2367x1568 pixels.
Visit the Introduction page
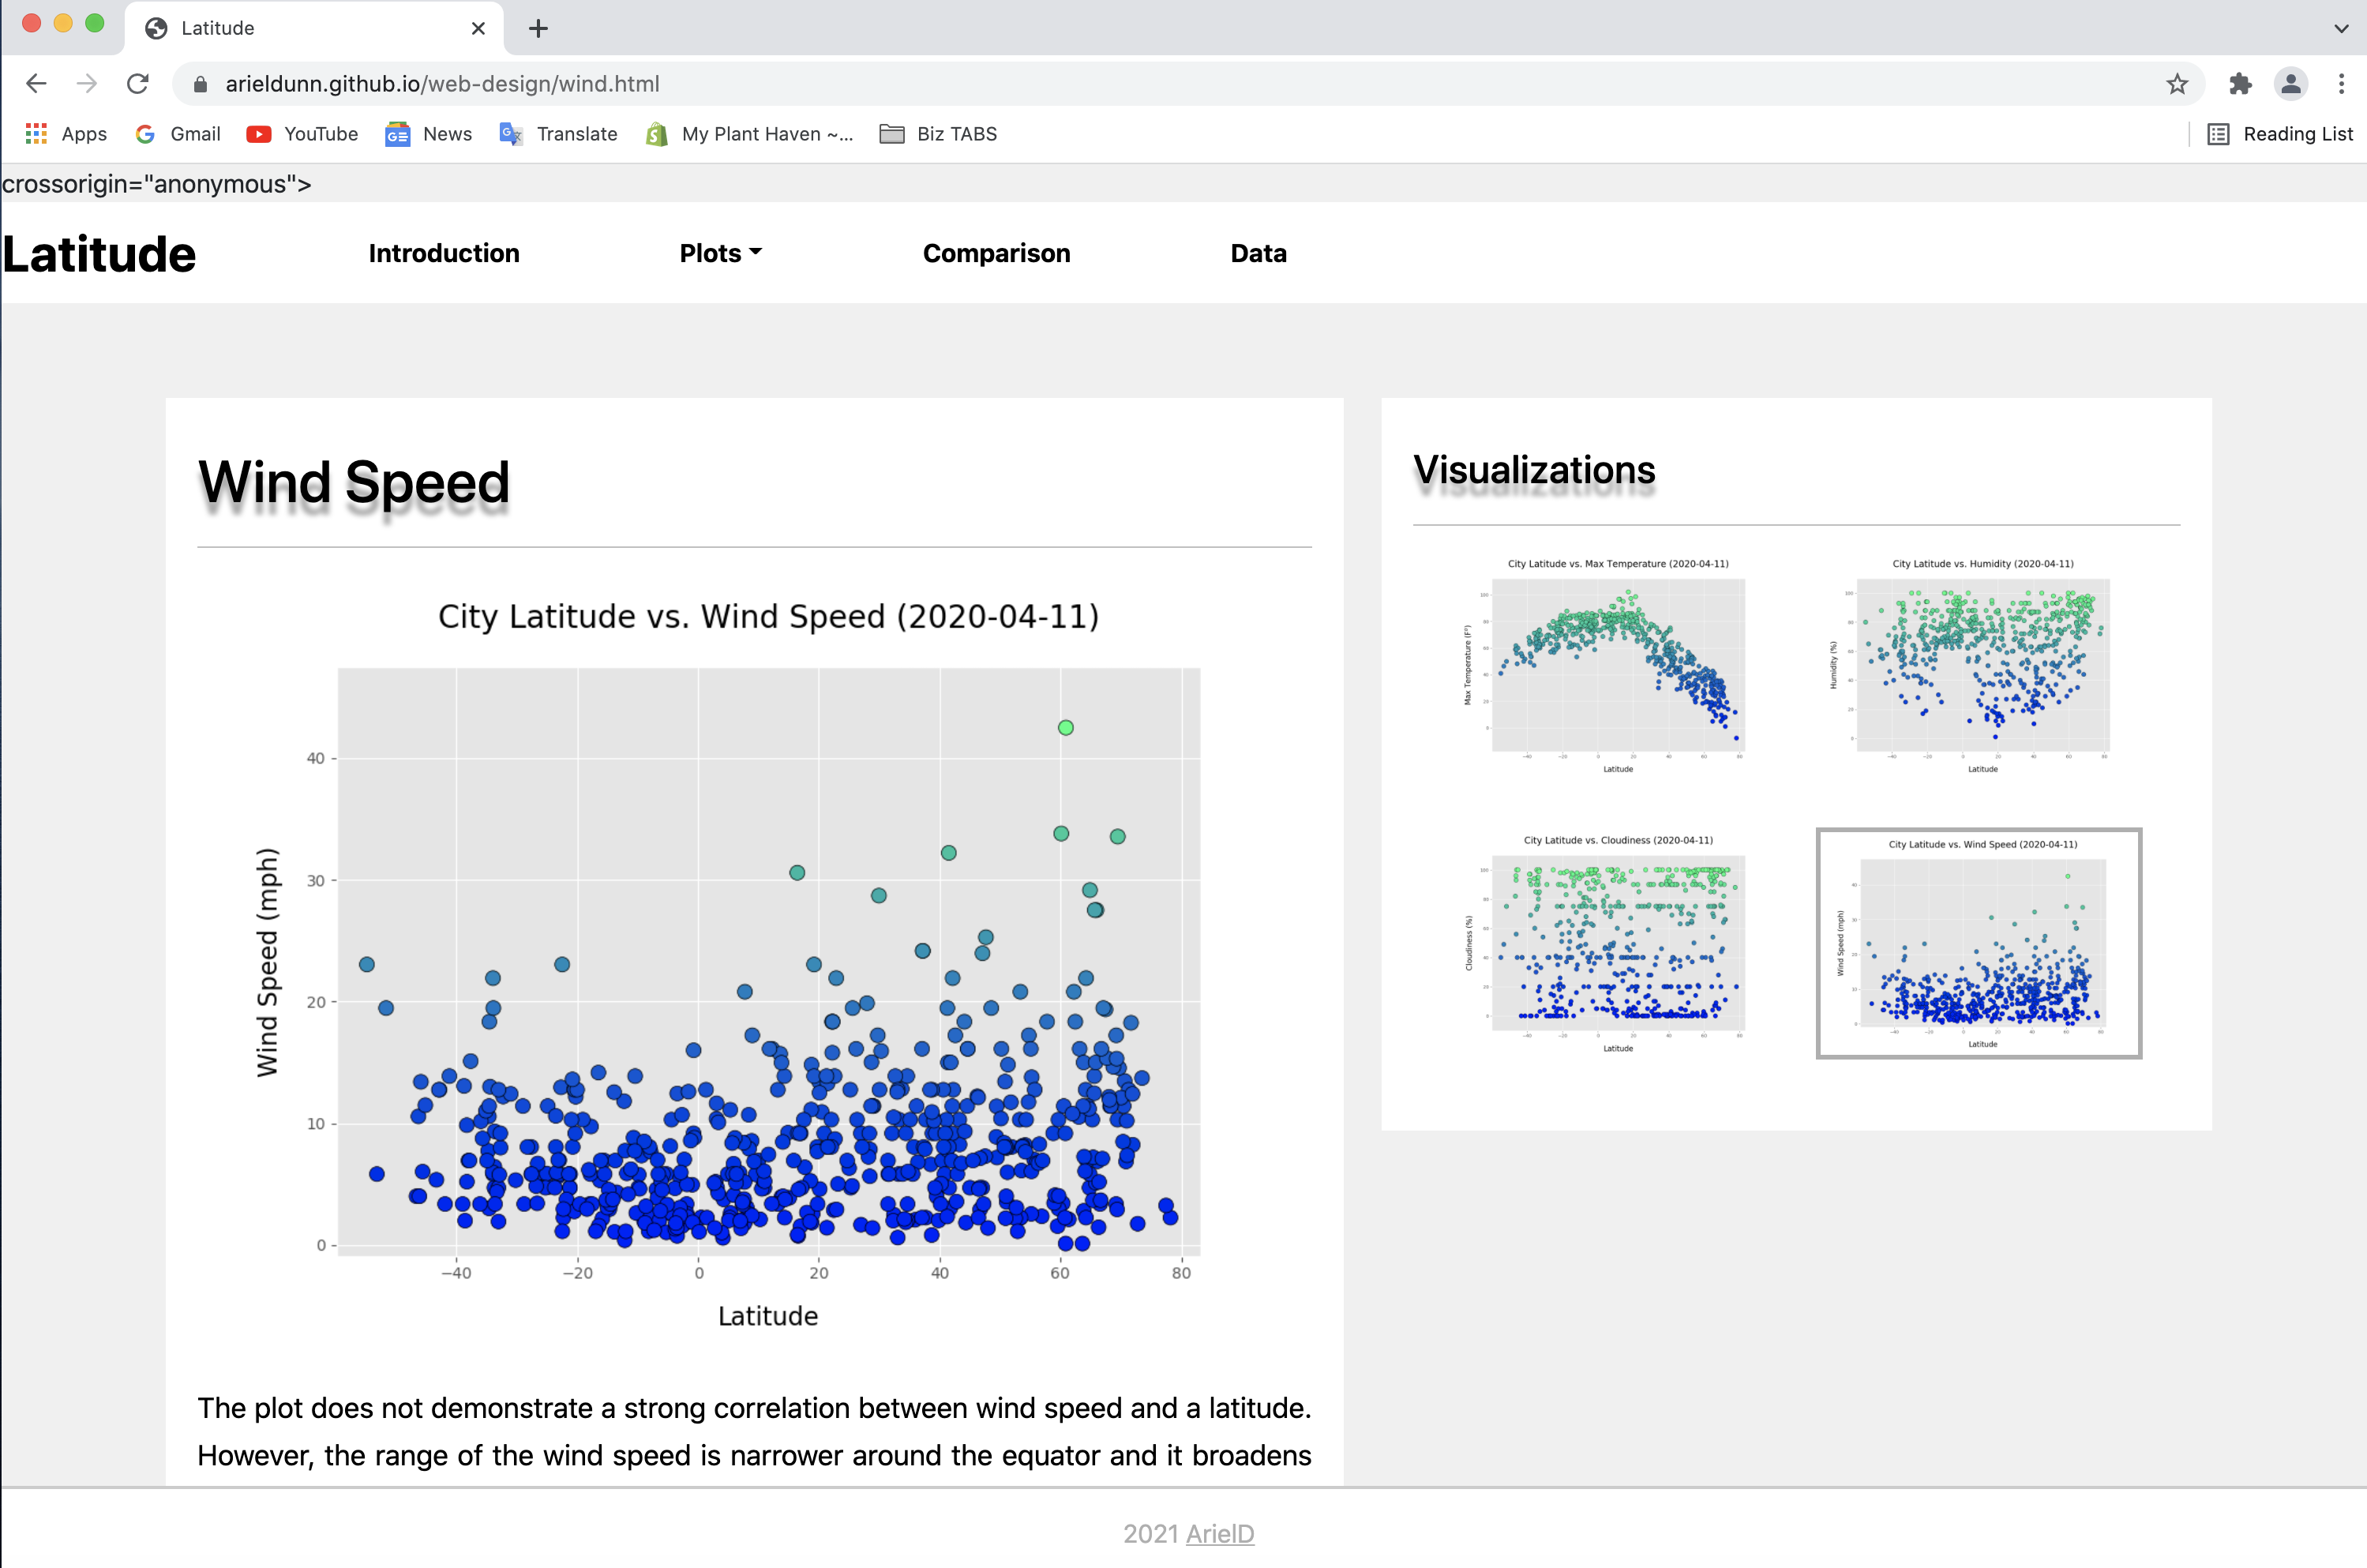tap(443, 253)
